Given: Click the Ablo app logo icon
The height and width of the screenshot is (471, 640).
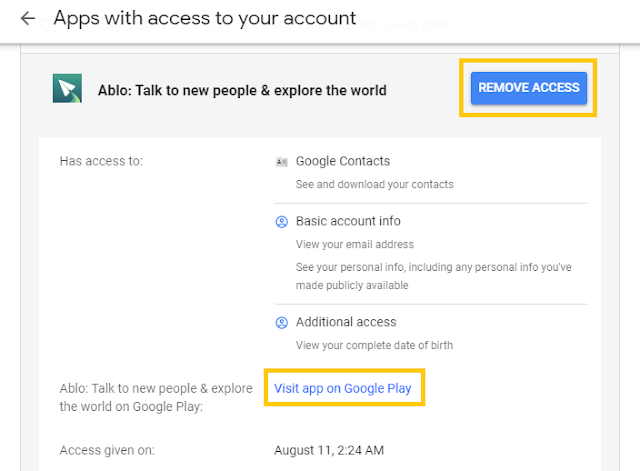Looking at the screenshot, I should [x=67, y=89].
